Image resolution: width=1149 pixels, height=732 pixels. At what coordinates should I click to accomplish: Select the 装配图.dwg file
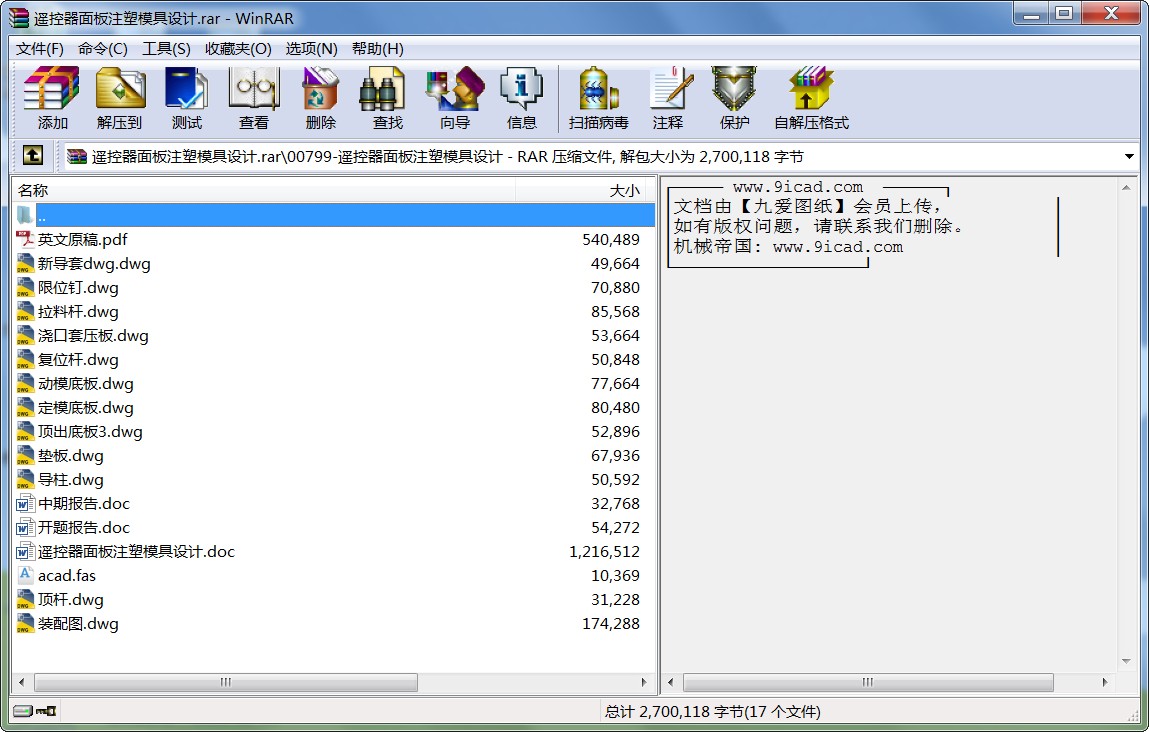(78, 624)
